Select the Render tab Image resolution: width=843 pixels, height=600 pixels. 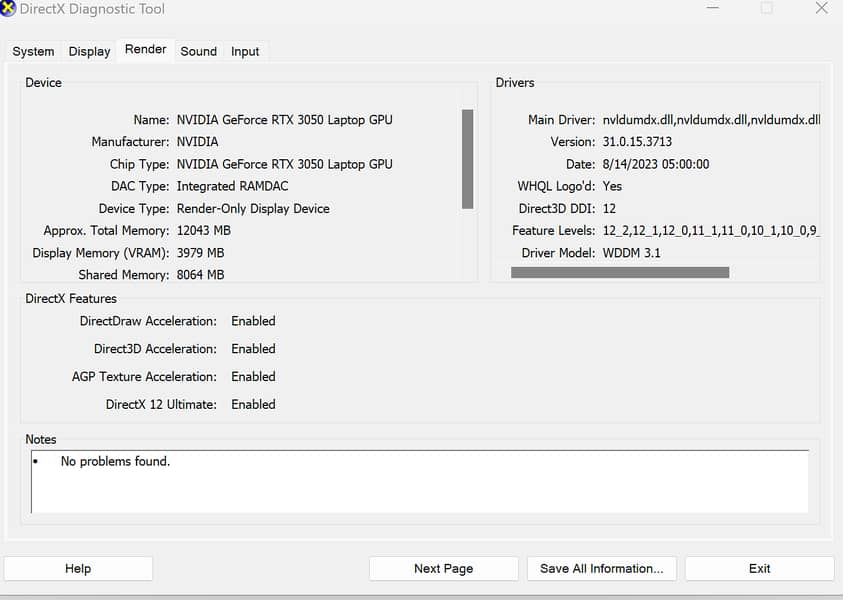pos(145,49)
